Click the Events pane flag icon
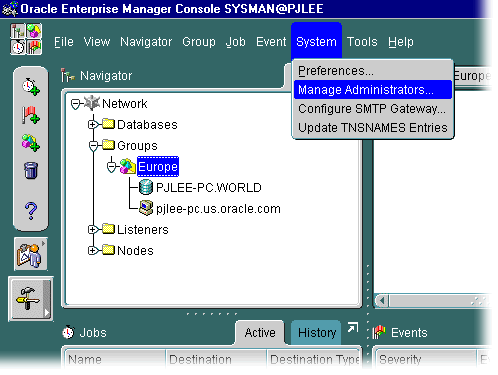 tap(379, 332)
